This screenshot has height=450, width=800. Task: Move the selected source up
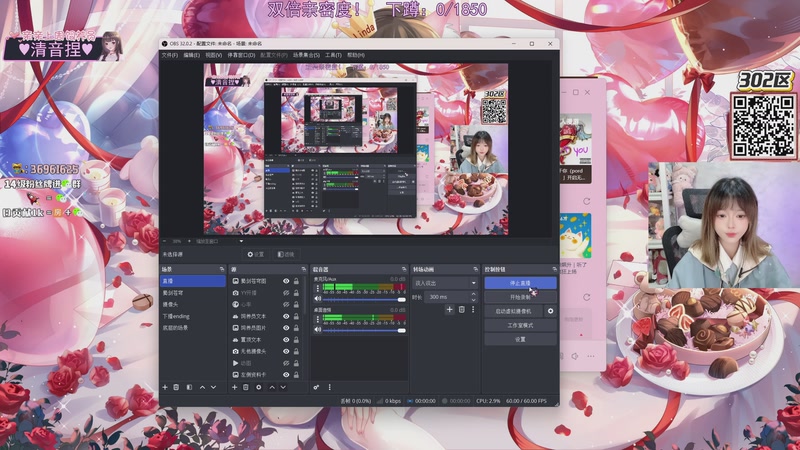click(272, 387)
